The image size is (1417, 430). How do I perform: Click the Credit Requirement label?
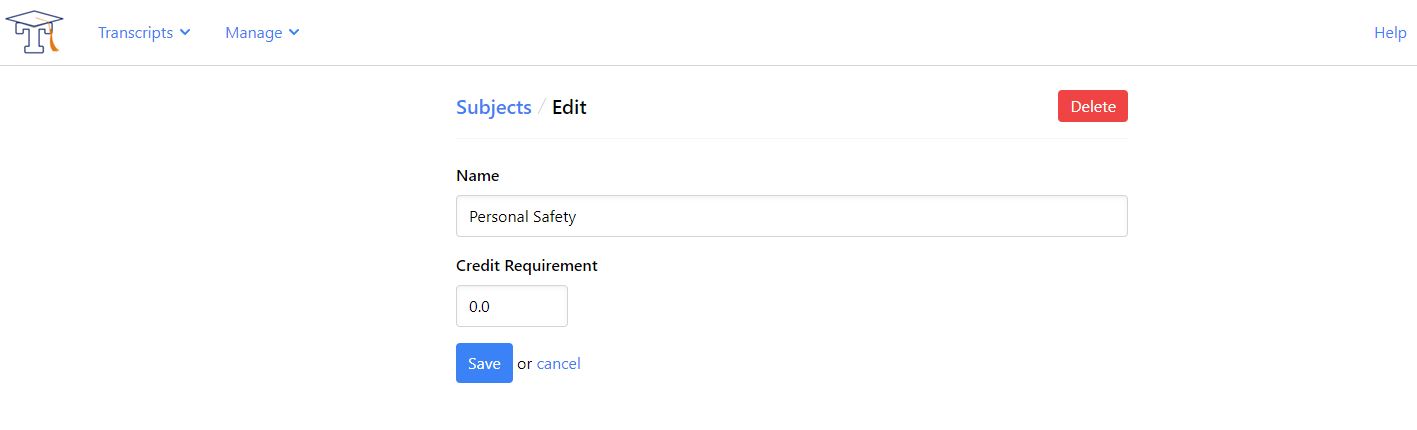526,265
